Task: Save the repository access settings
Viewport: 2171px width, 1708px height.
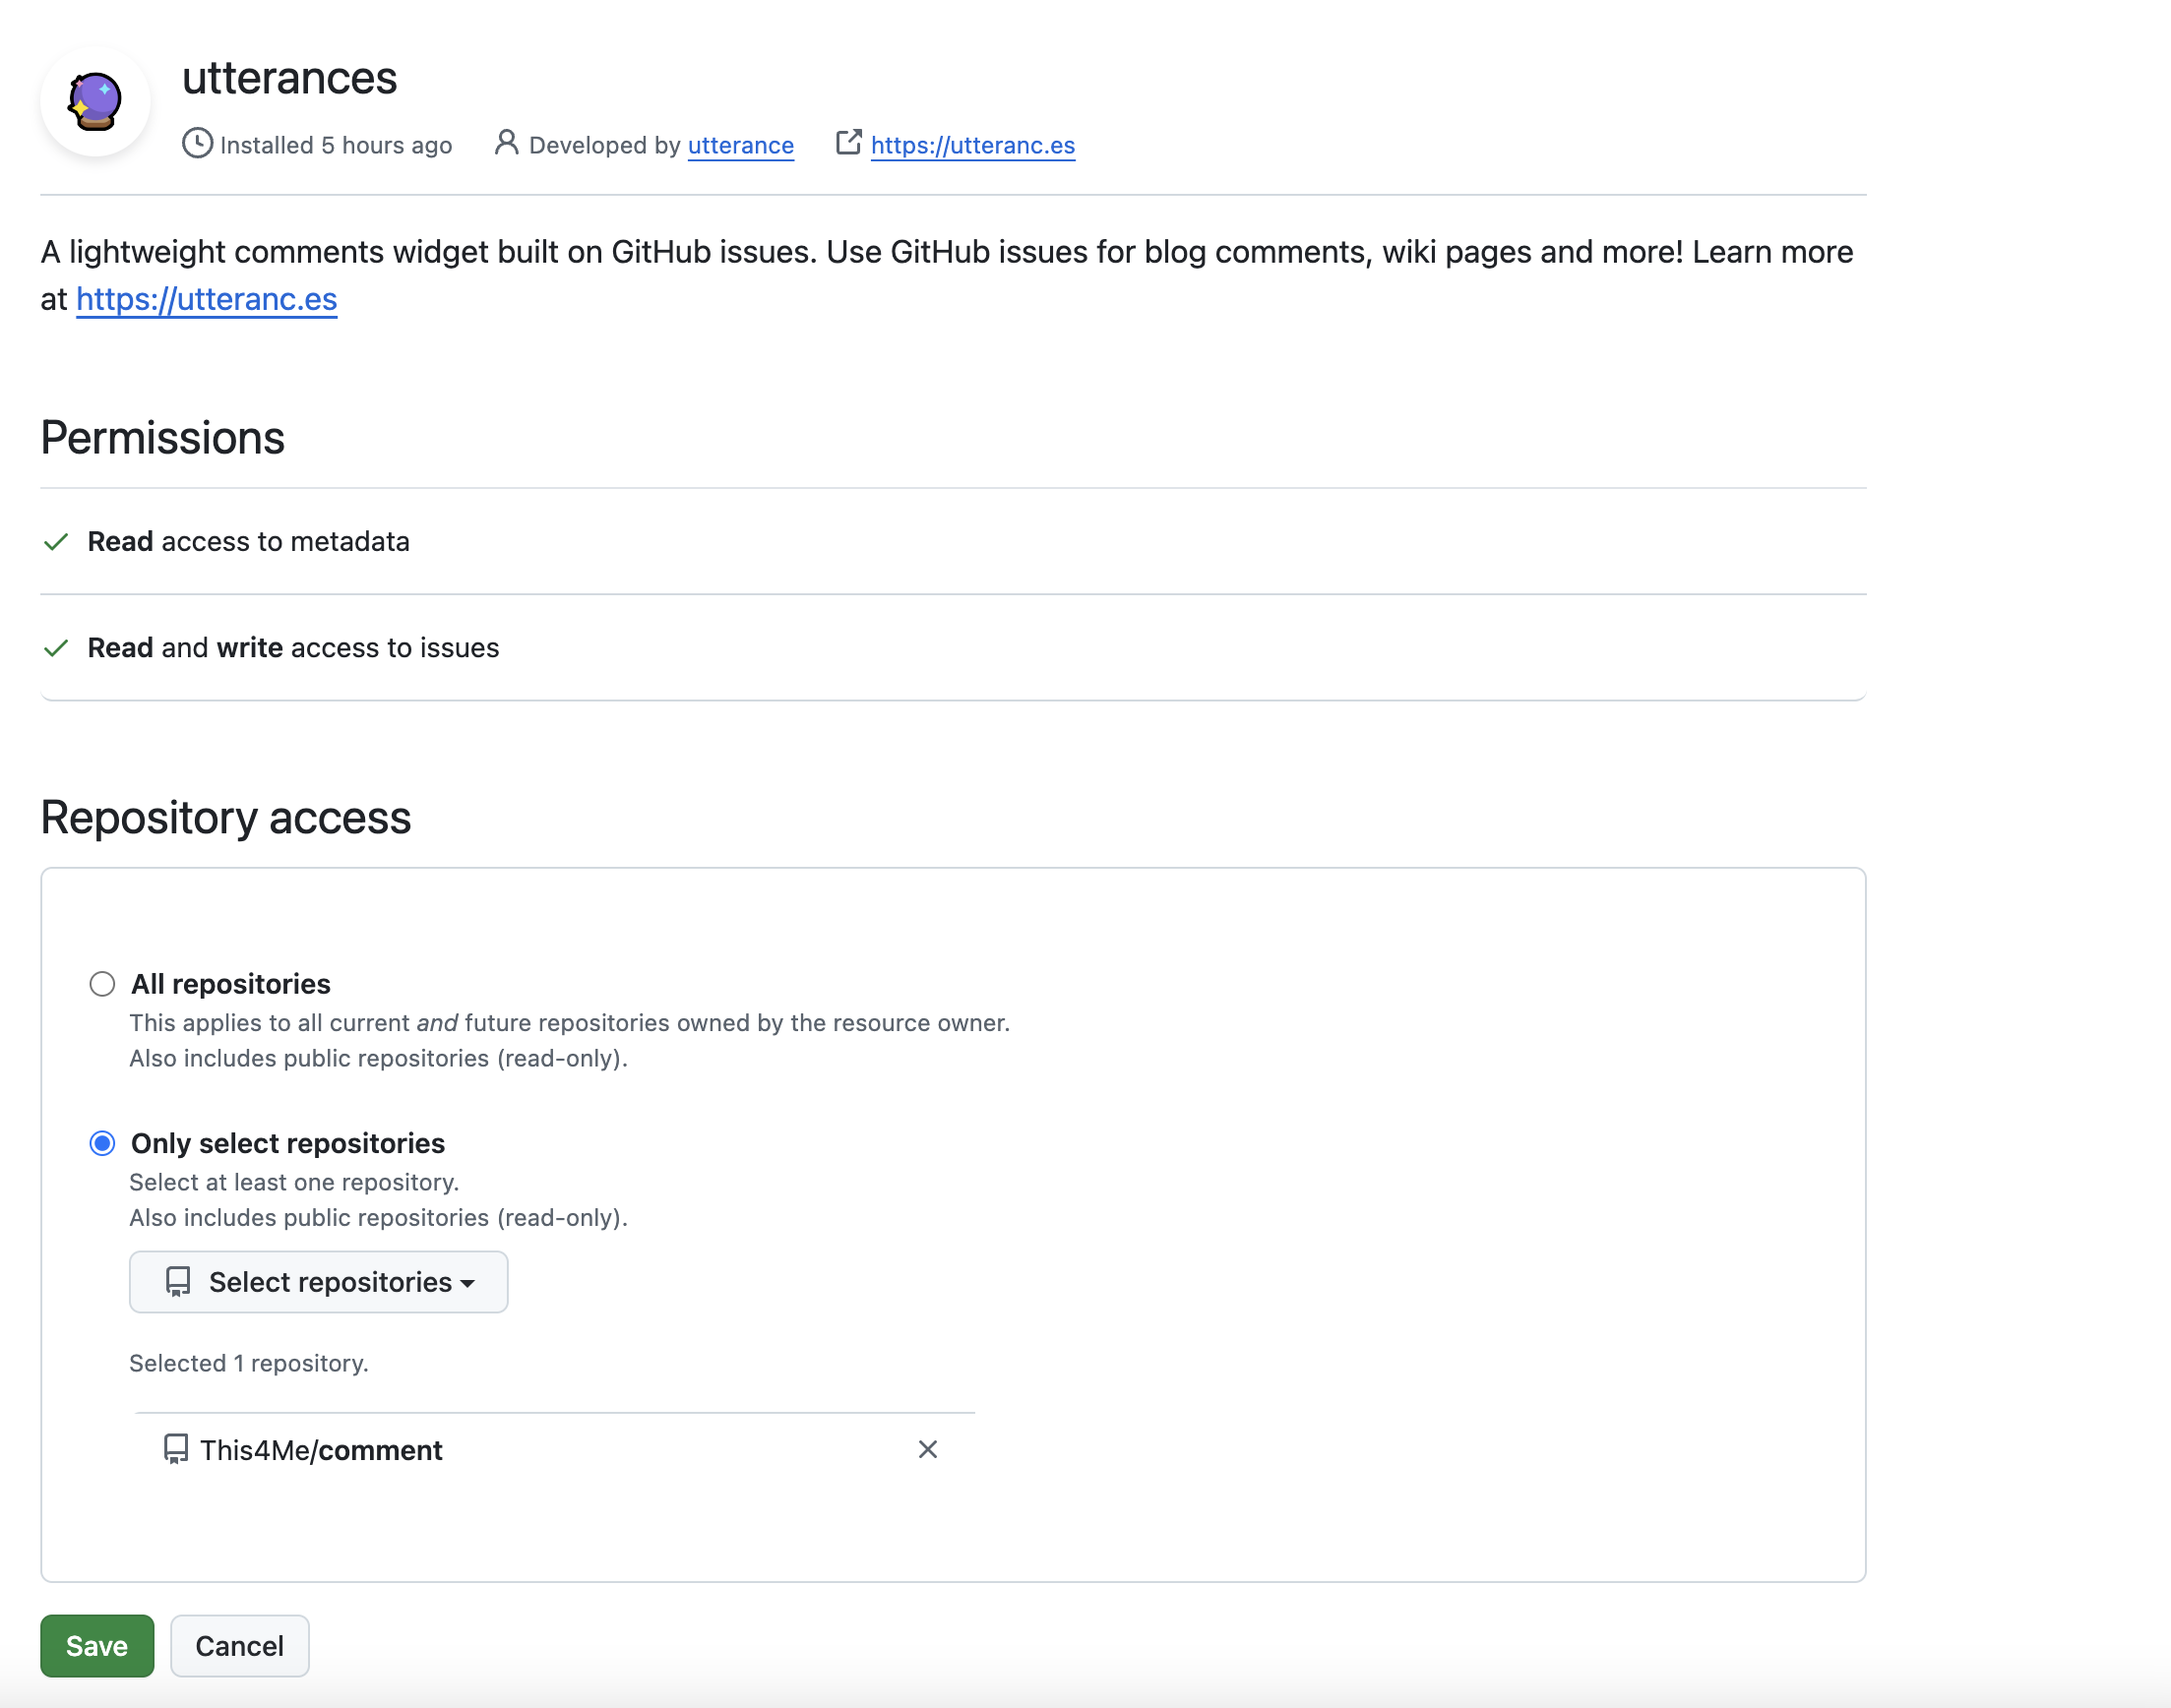Action: coord(97,1646)
